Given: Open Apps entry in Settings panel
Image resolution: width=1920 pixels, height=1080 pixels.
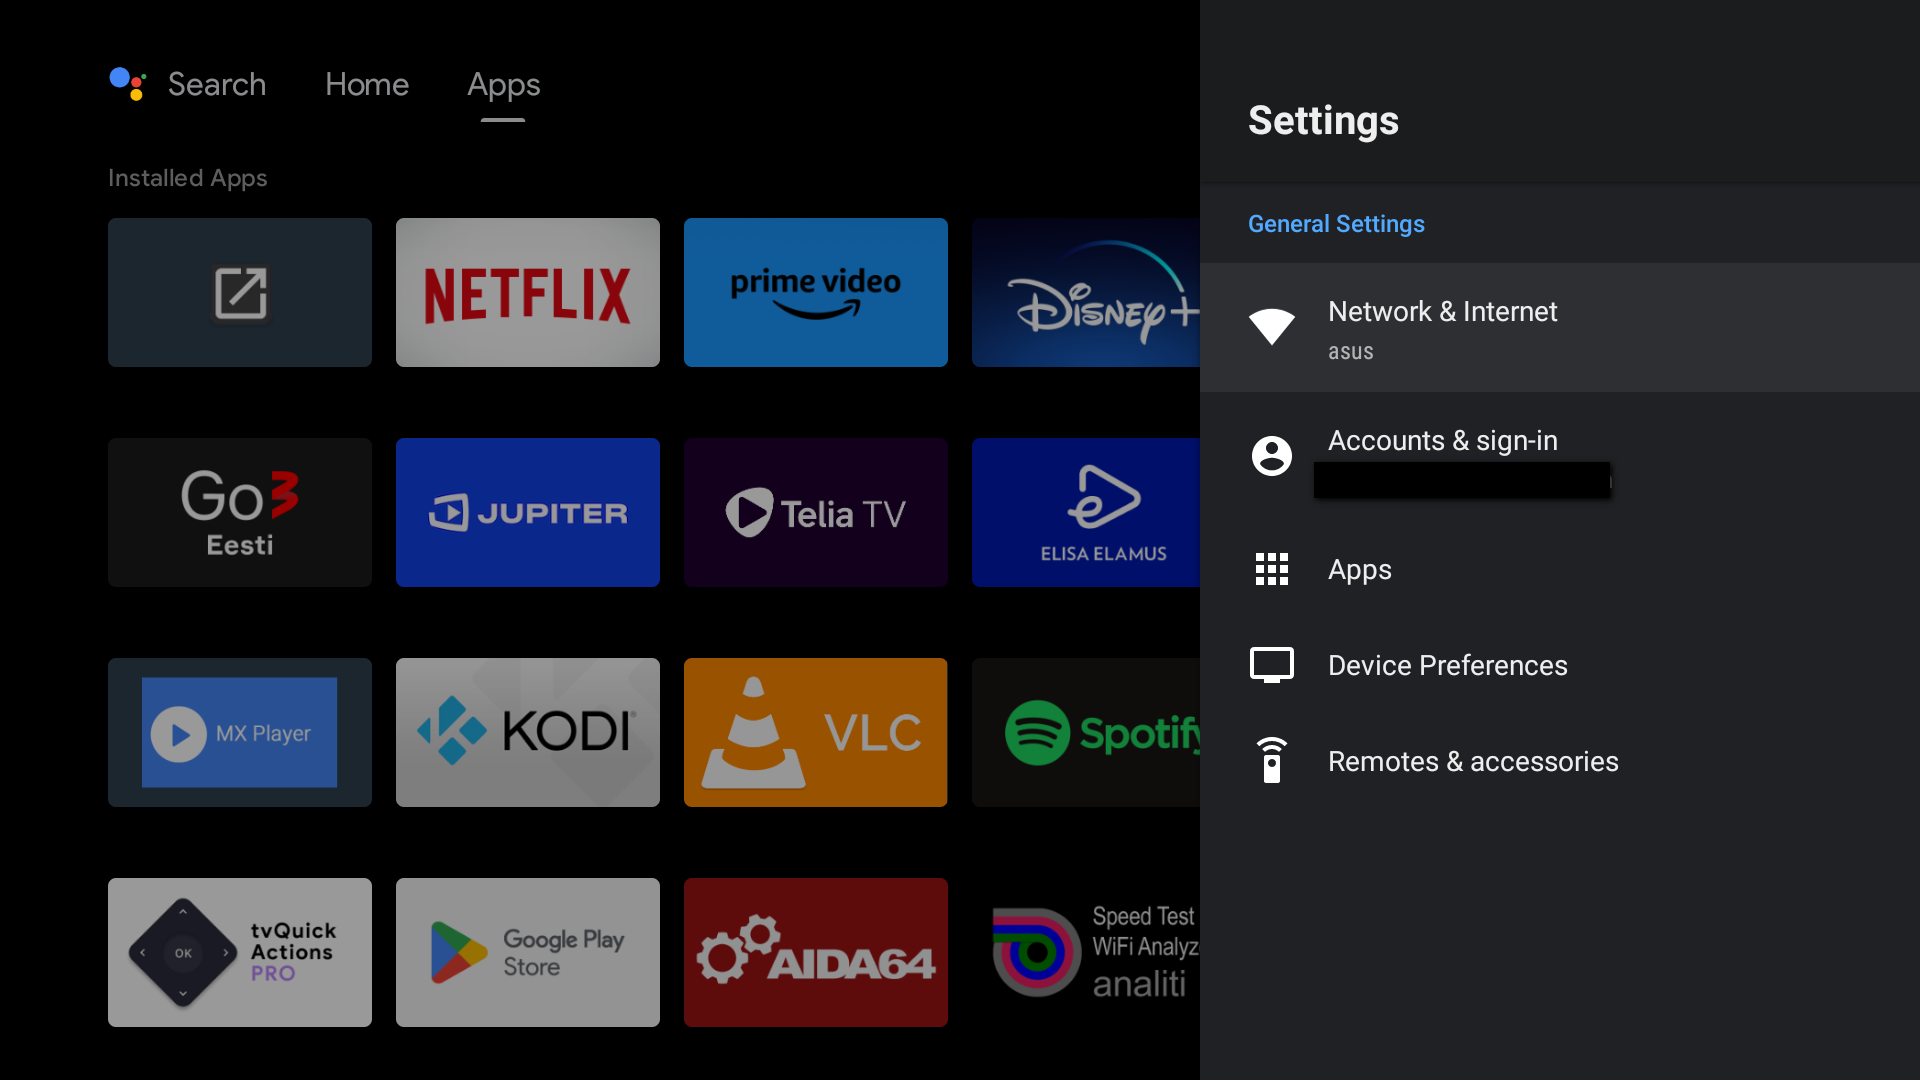Looking at the screenshot, I should tap(1560, 569).
